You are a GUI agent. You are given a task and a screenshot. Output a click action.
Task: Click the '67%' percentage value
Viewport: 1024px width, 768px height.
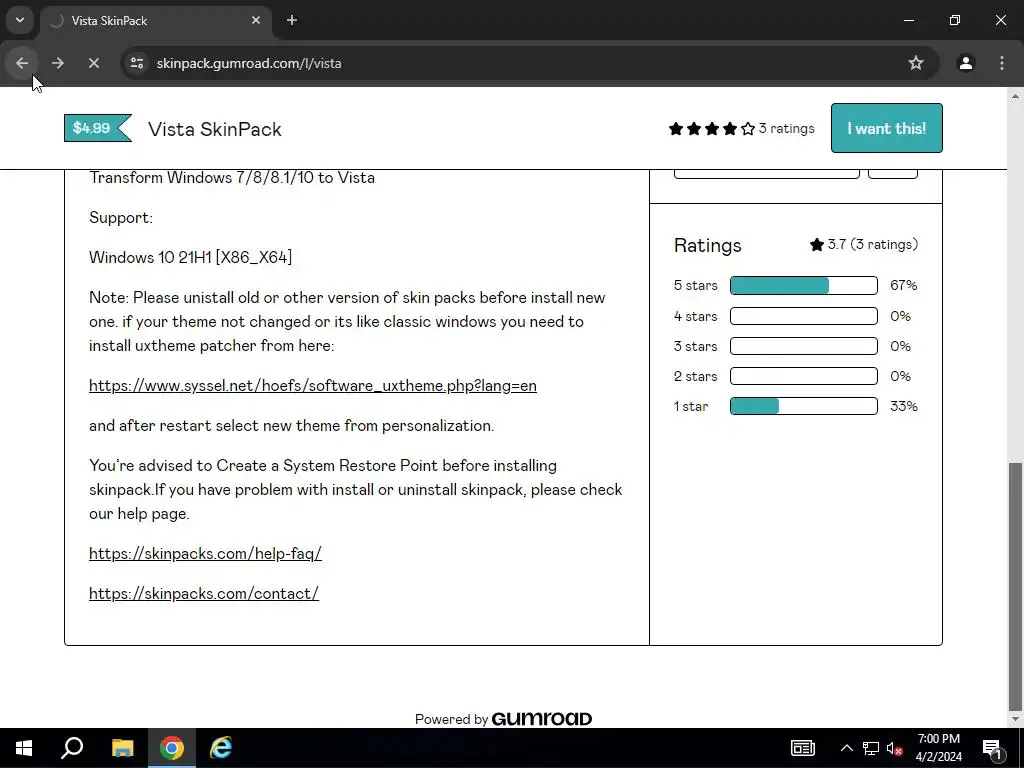click(x=903, y=285)
